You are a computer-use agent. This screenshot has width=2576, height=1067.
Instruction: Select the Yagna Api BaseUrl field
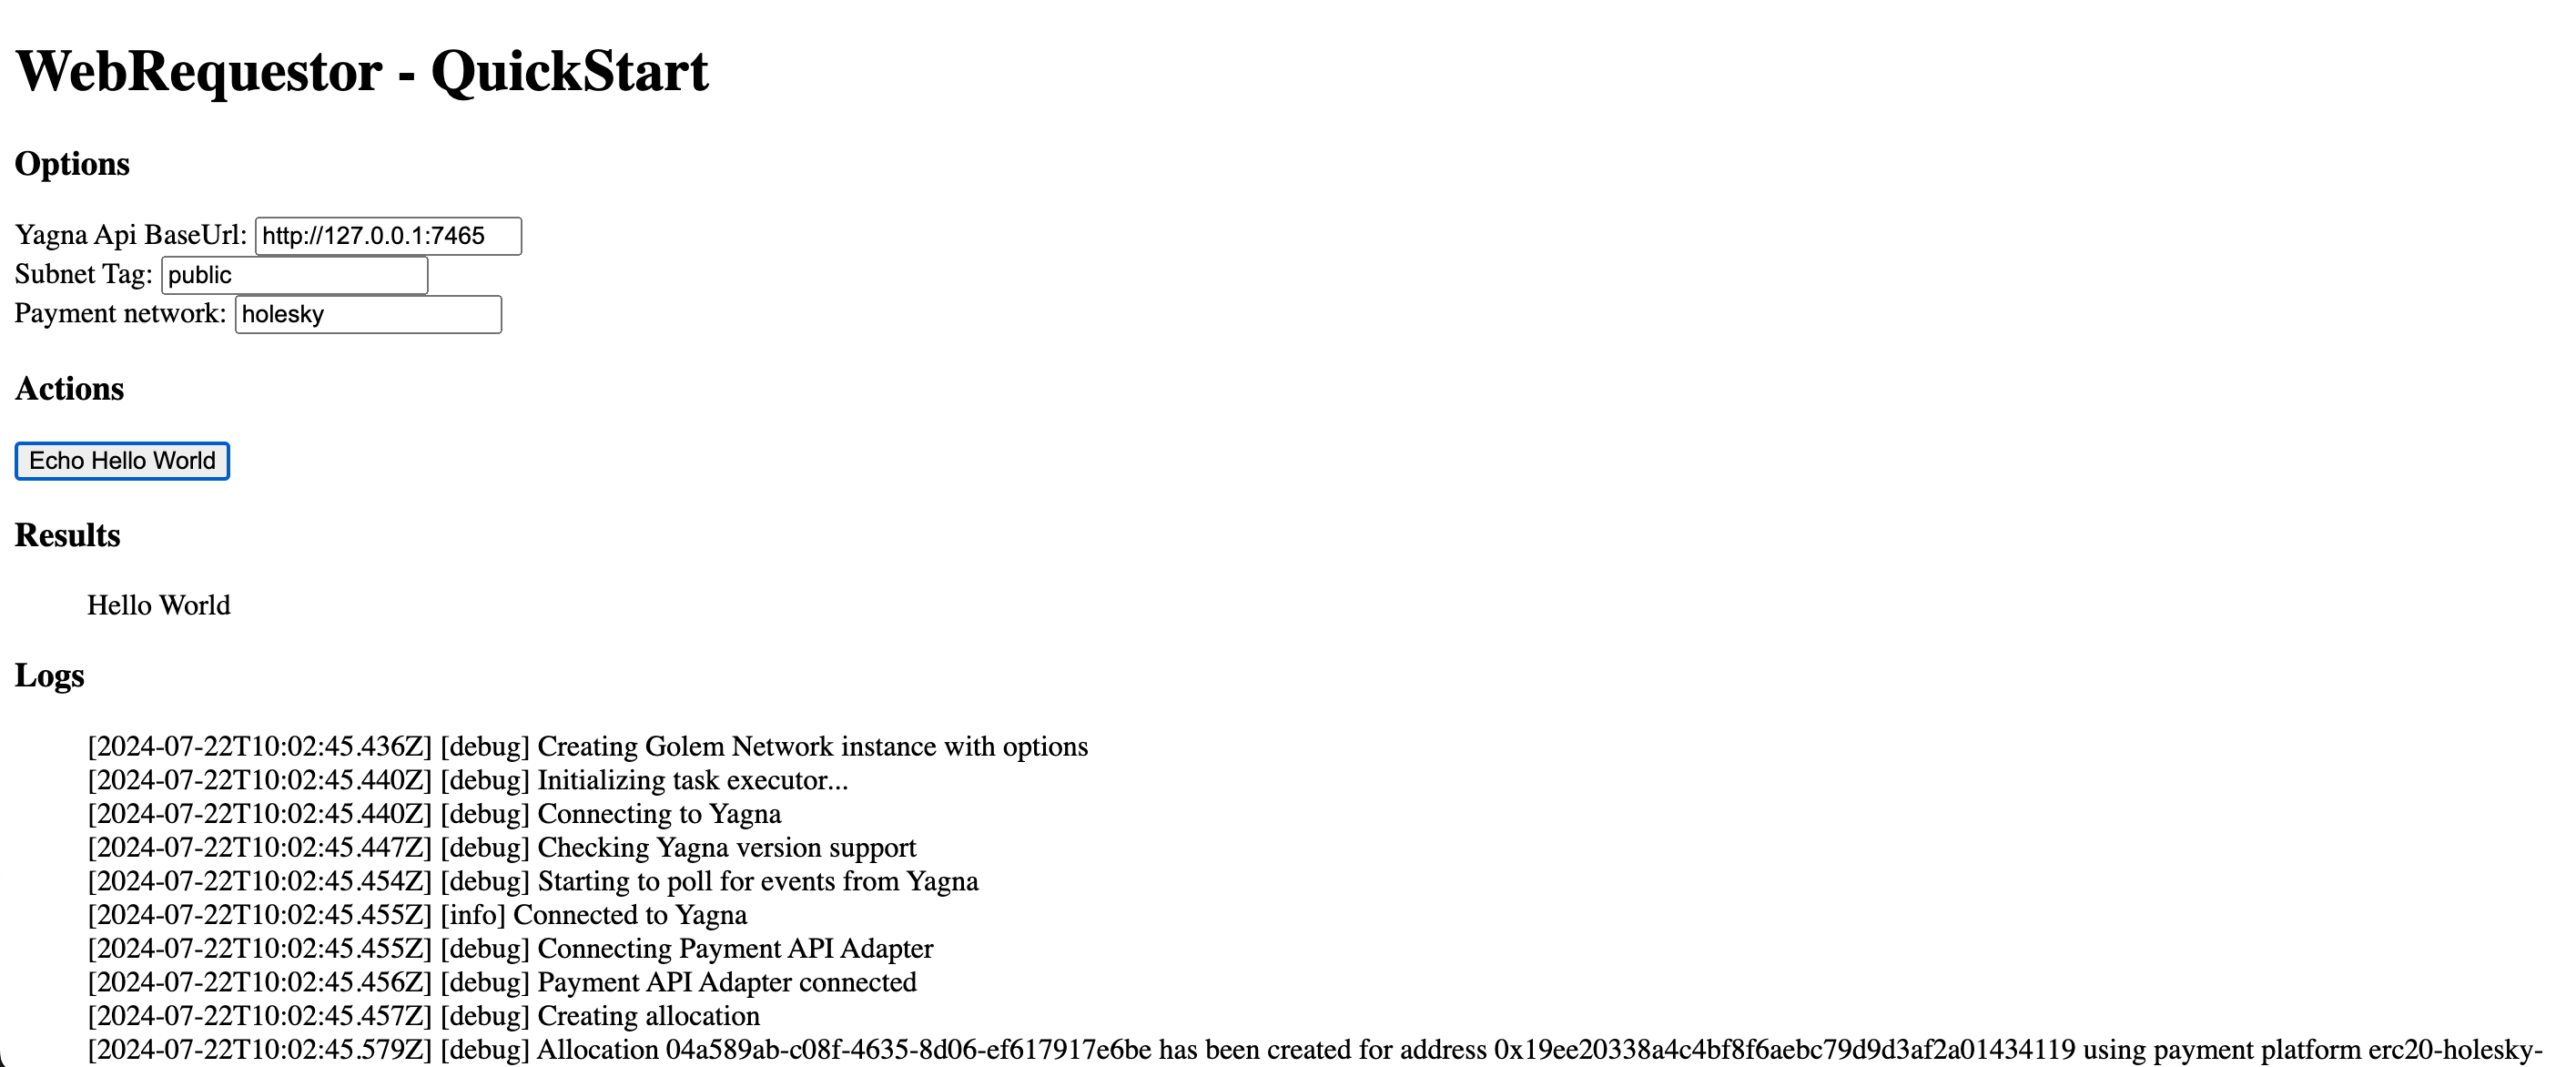(x=390, y=233)
